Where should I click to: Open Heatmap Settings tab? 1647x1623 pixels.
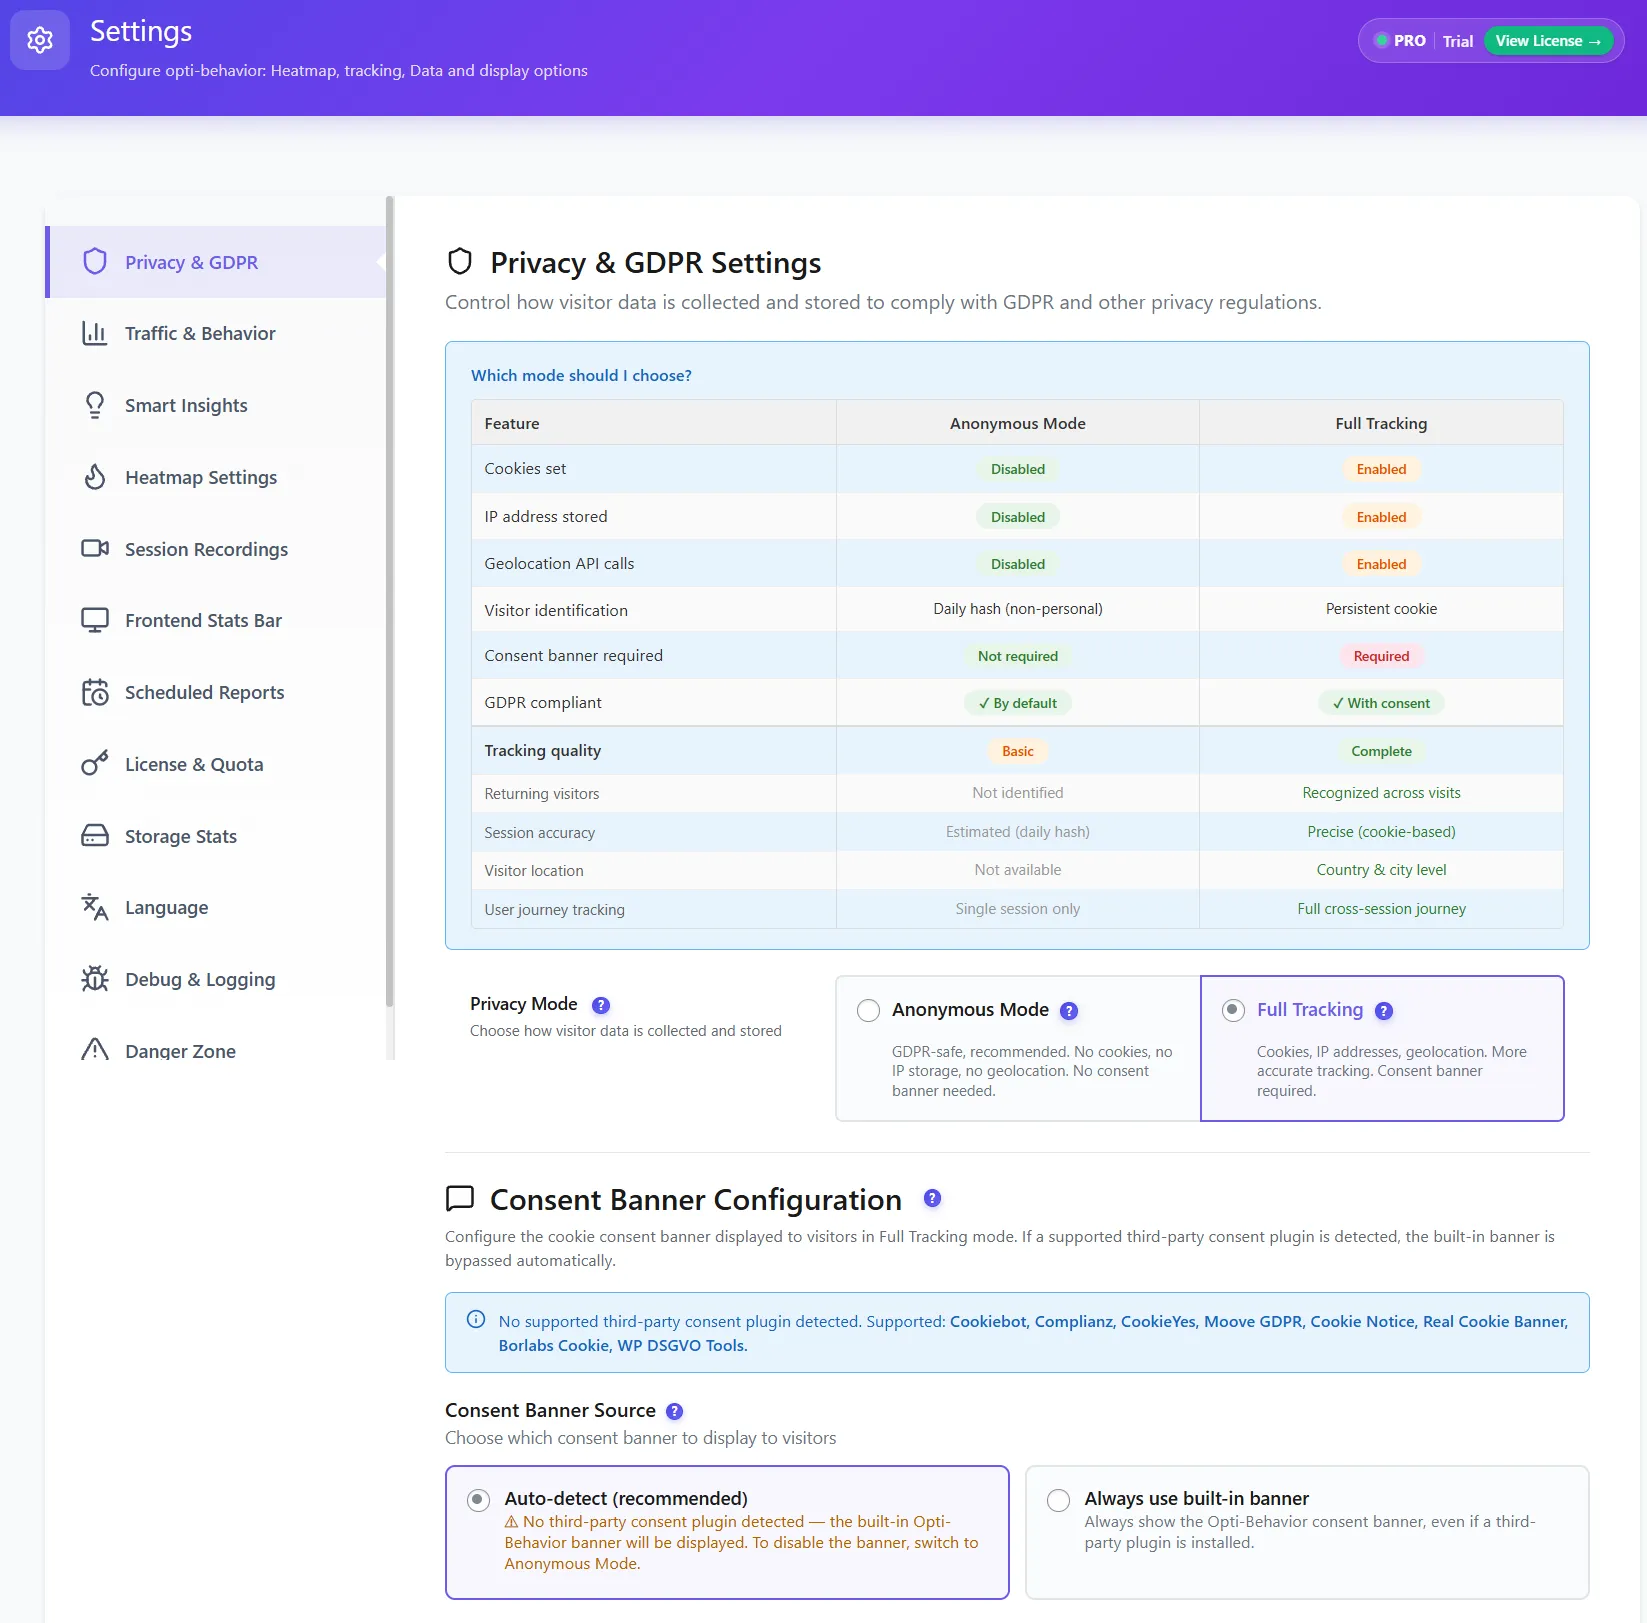pos(216,477)
